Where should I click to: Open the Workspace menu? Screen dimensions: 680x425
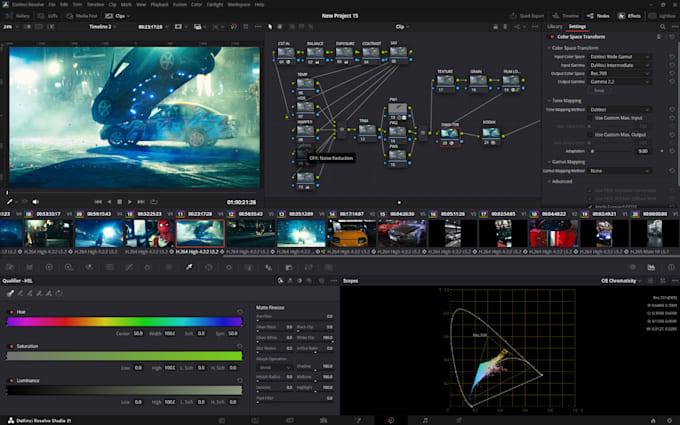coord(239,4)
